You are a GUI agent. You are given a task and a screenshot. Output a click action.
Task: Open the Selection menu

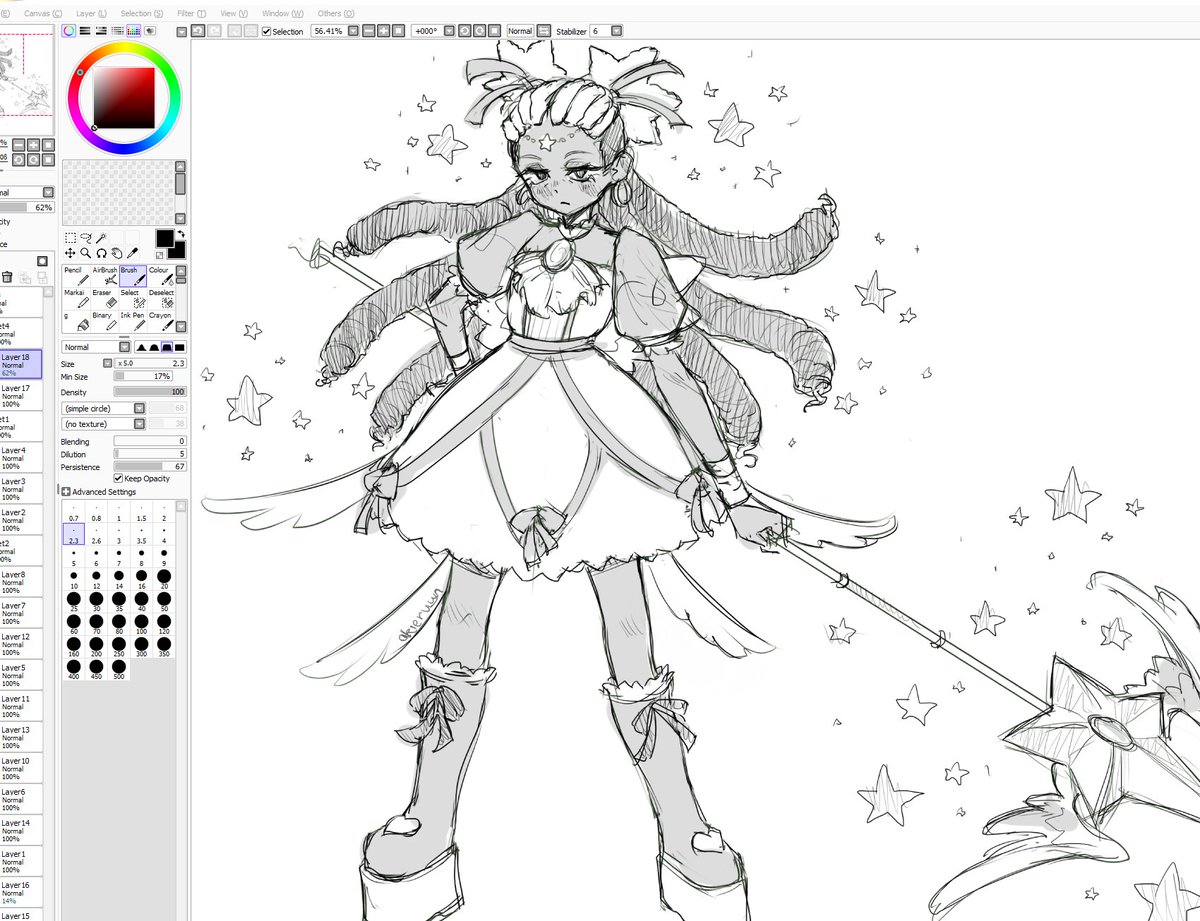tap(142, 13)
